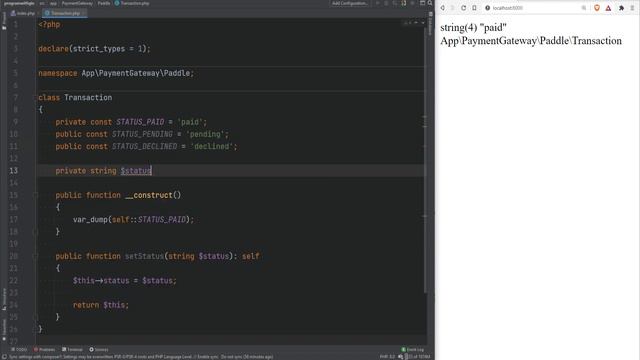The width and height of the screenshot is (640, 360).
Task: Open the Project tool window sidebar
Action: click(4, 20)
